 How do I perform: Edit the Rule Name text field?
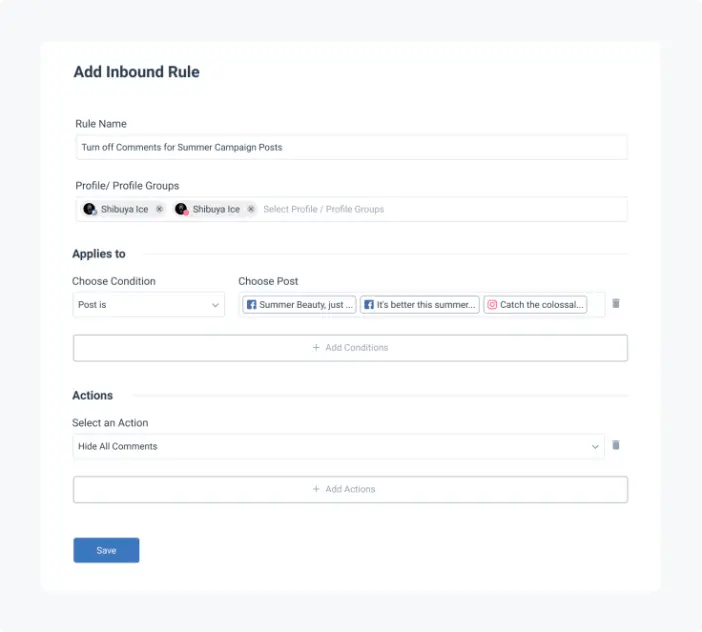coord(351,147)
